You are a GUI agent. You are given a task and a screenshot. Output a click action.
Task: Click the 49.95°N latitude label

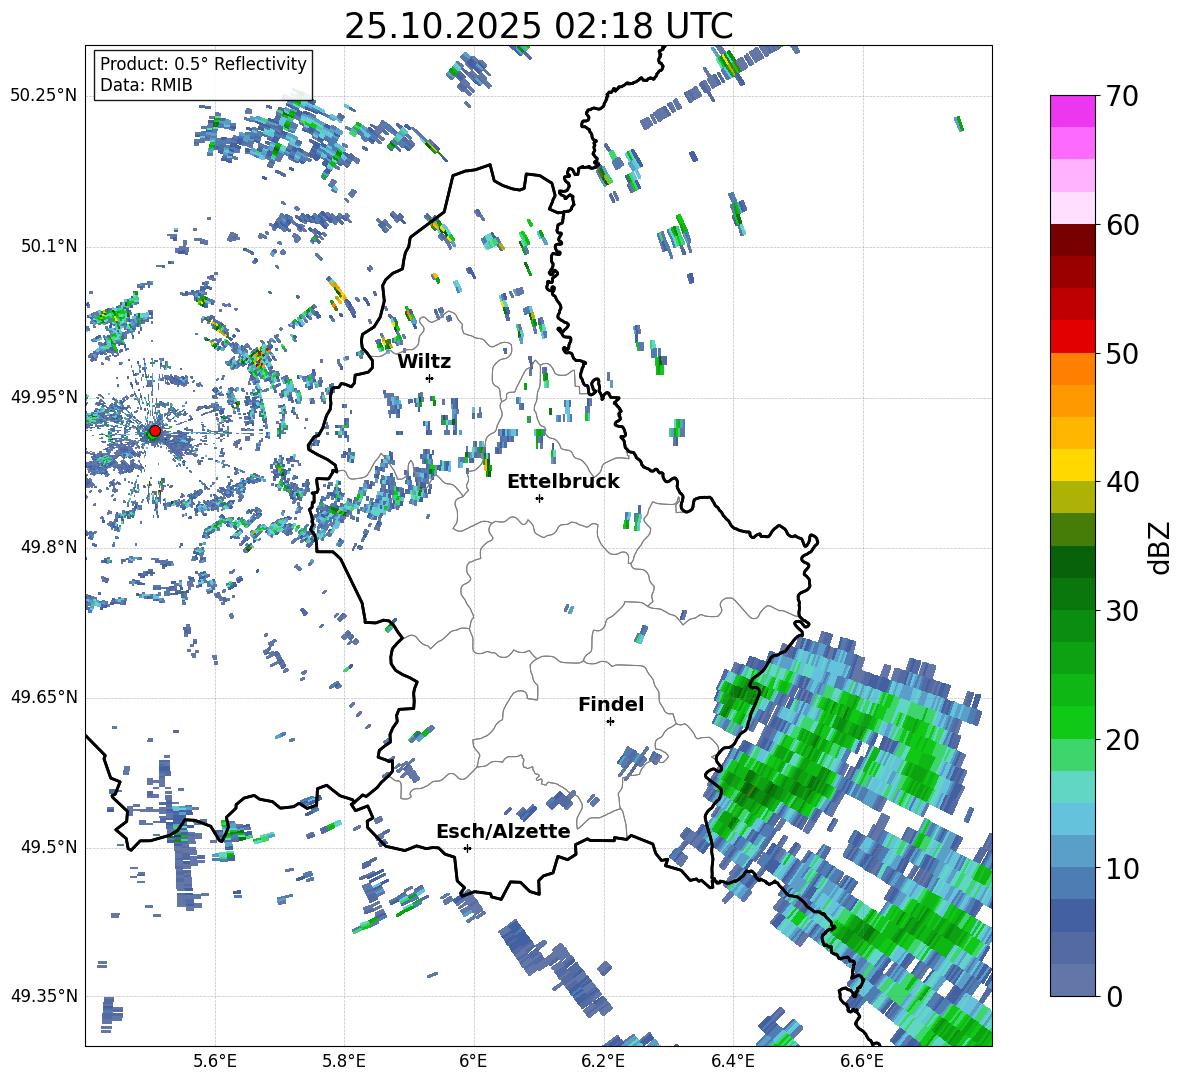point(44,397)
